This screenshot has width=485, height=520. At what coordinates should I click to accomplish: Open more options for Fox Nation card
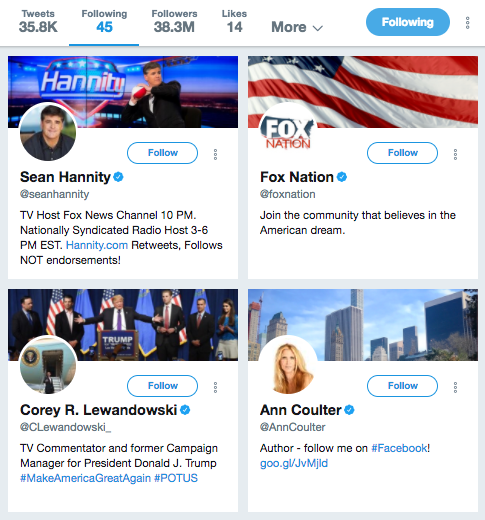coord(455,154)
